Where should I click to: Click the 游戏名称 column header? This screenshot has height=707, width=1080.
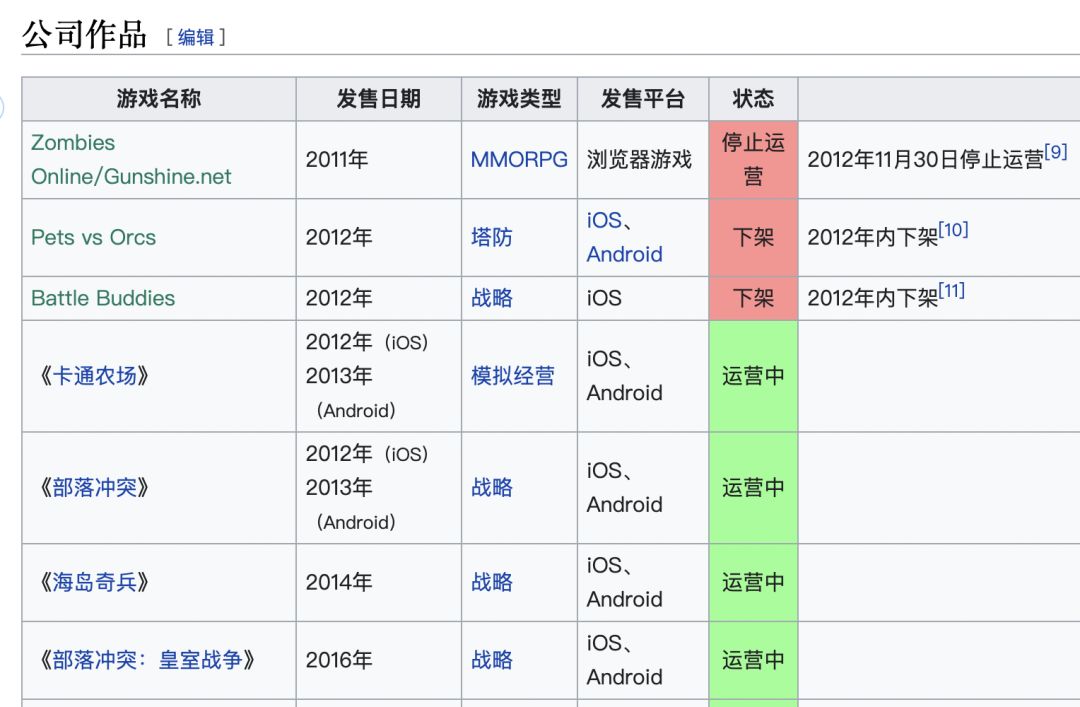point(159,99)
